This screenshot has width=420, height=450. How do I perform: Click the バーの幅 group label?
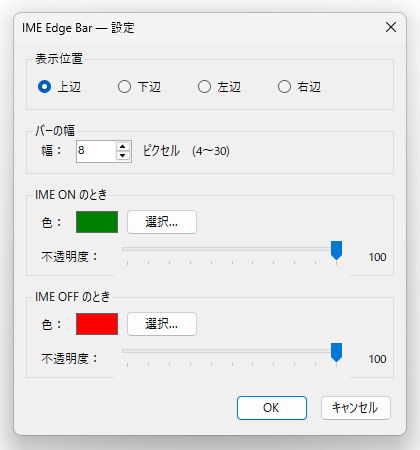pyautogui.click(x=55, y=131)
